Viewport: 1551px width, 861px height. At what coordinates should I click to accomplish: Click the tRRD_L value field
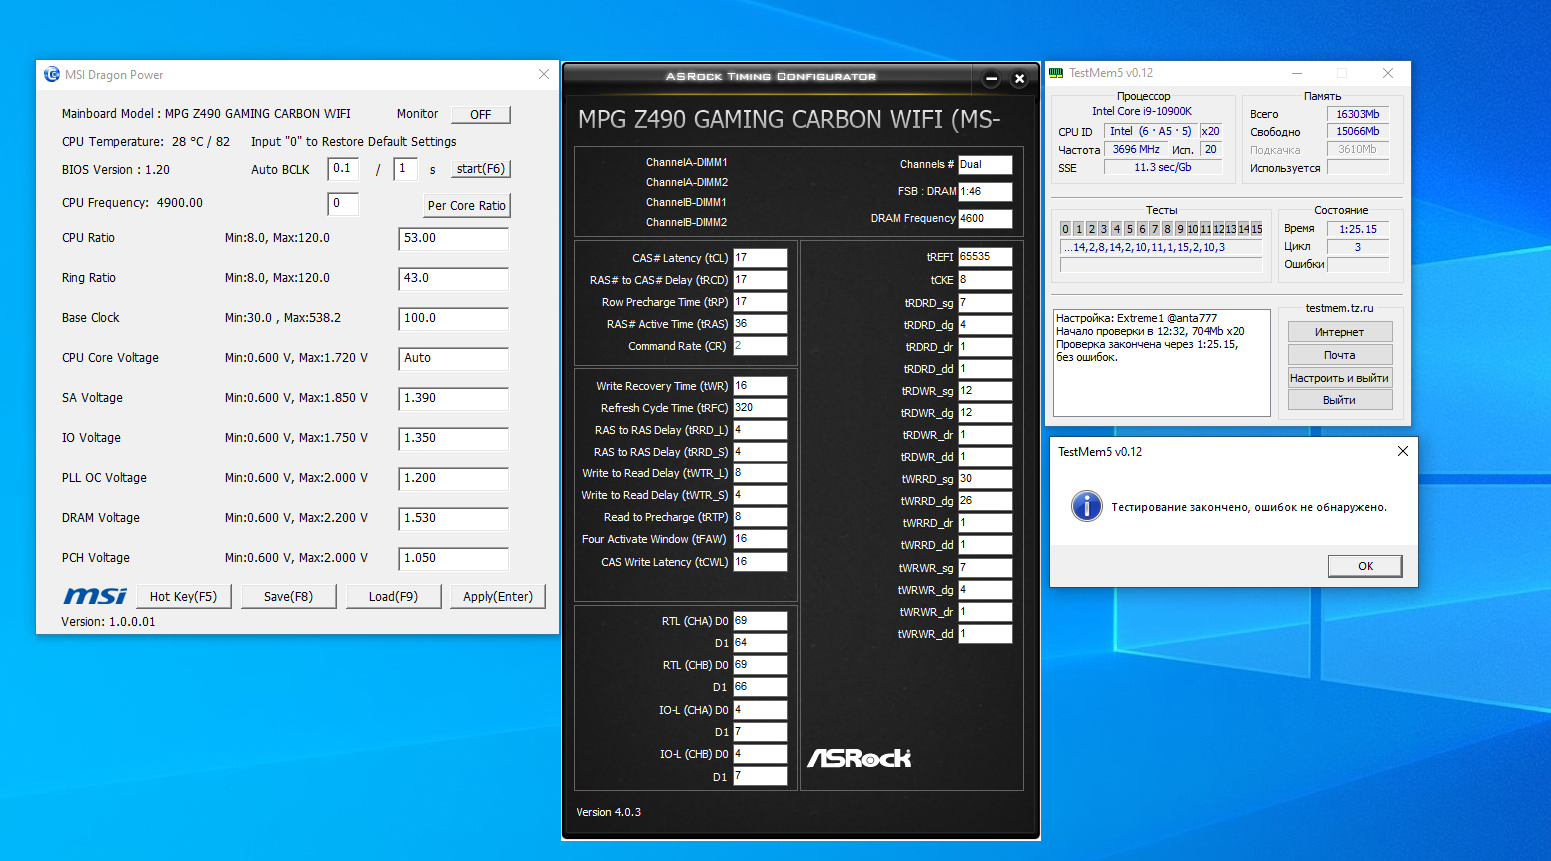760,430
